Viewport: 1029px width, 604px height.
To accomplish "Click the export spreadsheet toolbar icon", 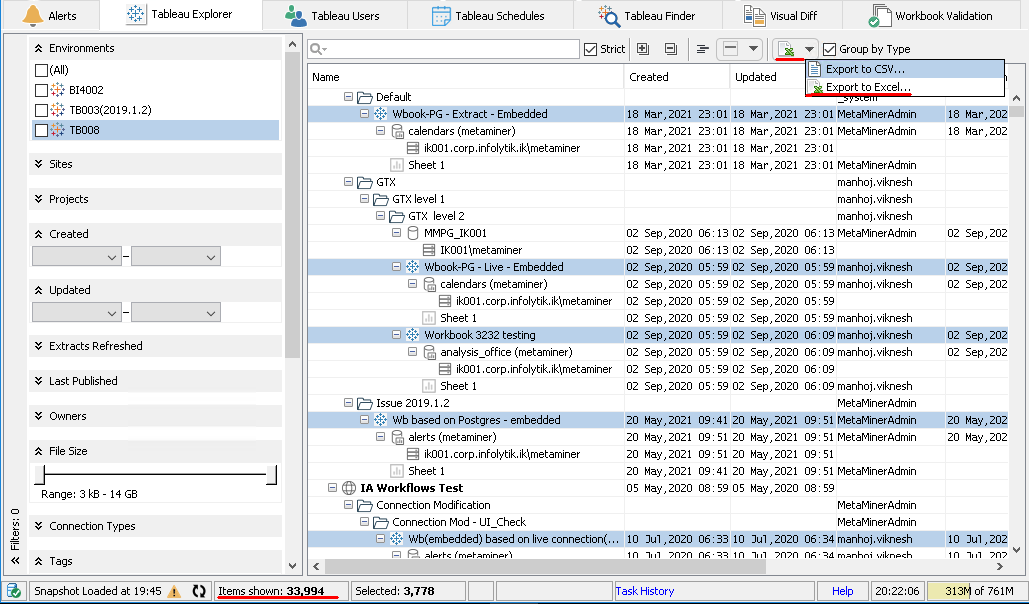I will tap(788, 49).
